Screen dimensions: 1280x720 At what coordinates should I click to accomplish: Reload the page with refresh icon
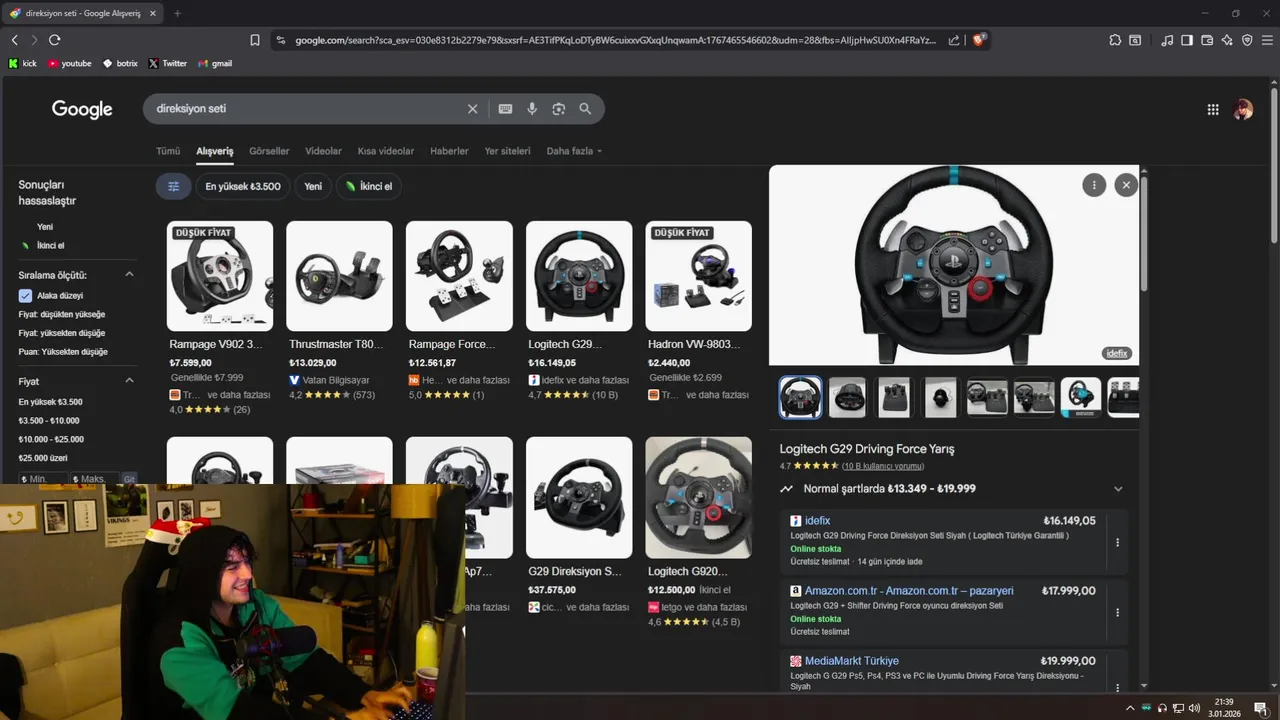[55, 40]
